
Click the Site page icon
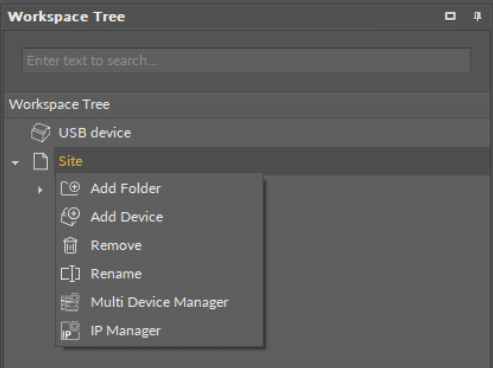[41, 161]
